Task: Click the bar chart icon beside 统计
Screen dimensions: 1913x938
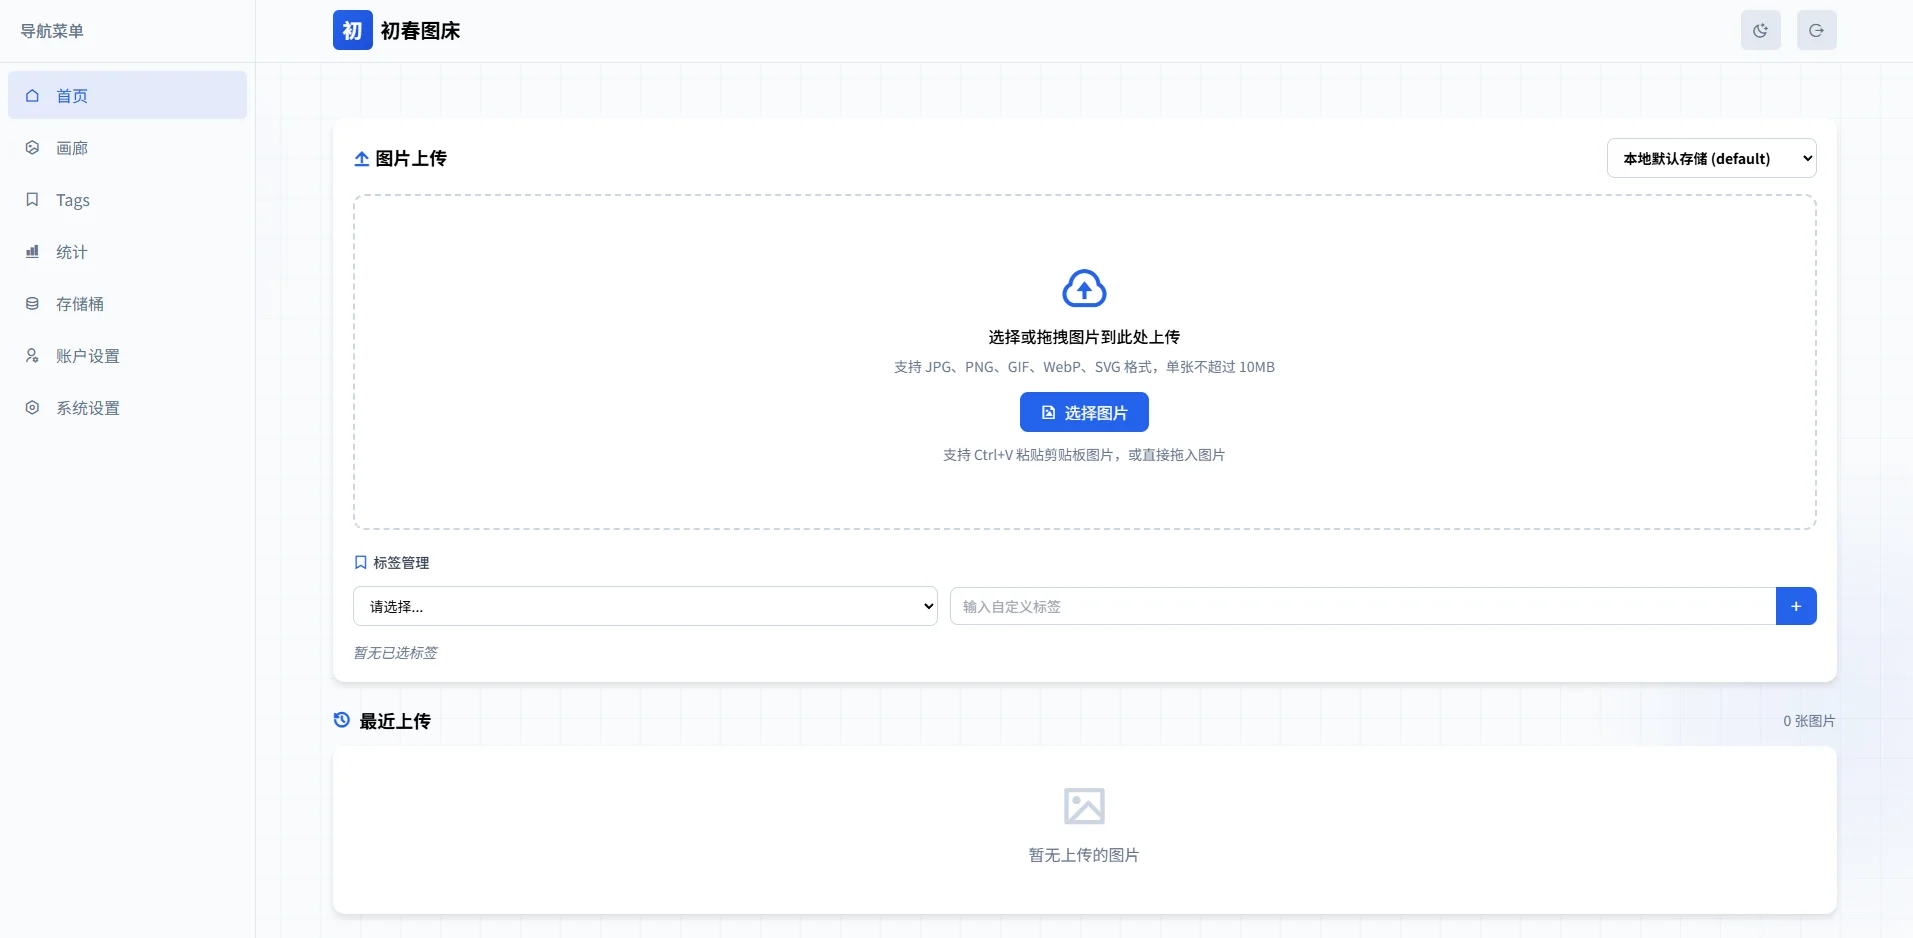Action: (32, 252)
